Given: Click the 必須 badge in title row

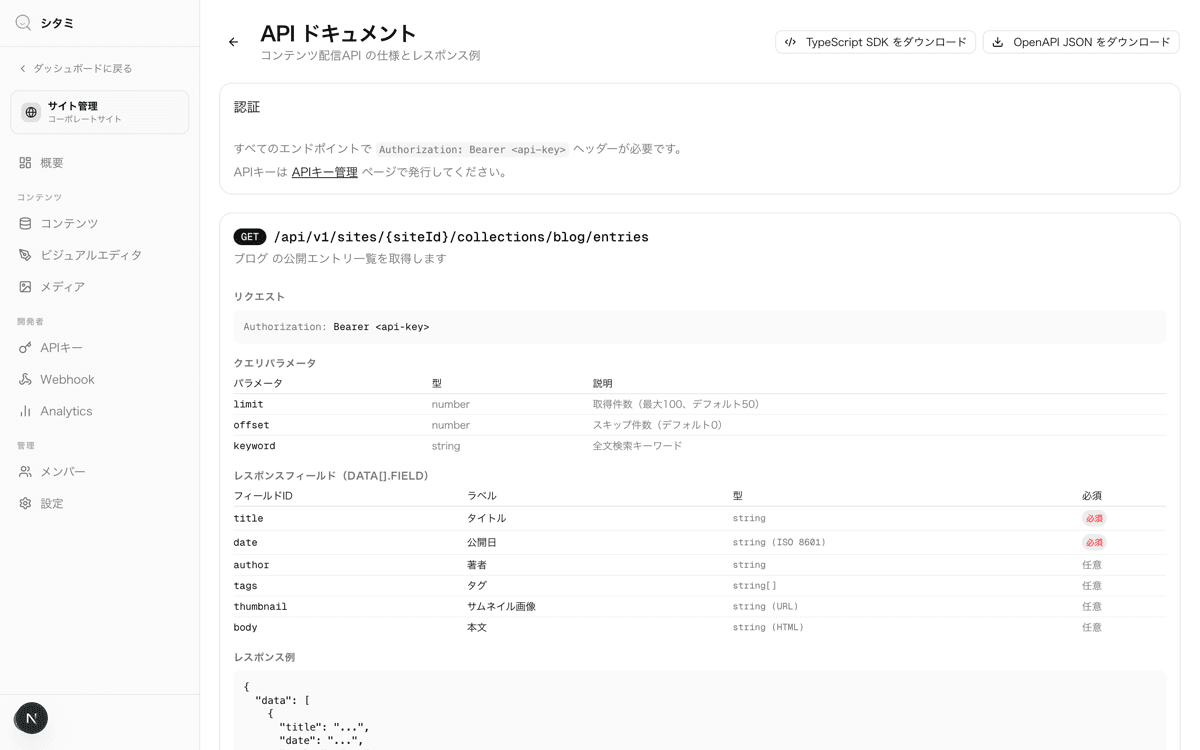Looking at the screenshot, I should point(1094,518).
